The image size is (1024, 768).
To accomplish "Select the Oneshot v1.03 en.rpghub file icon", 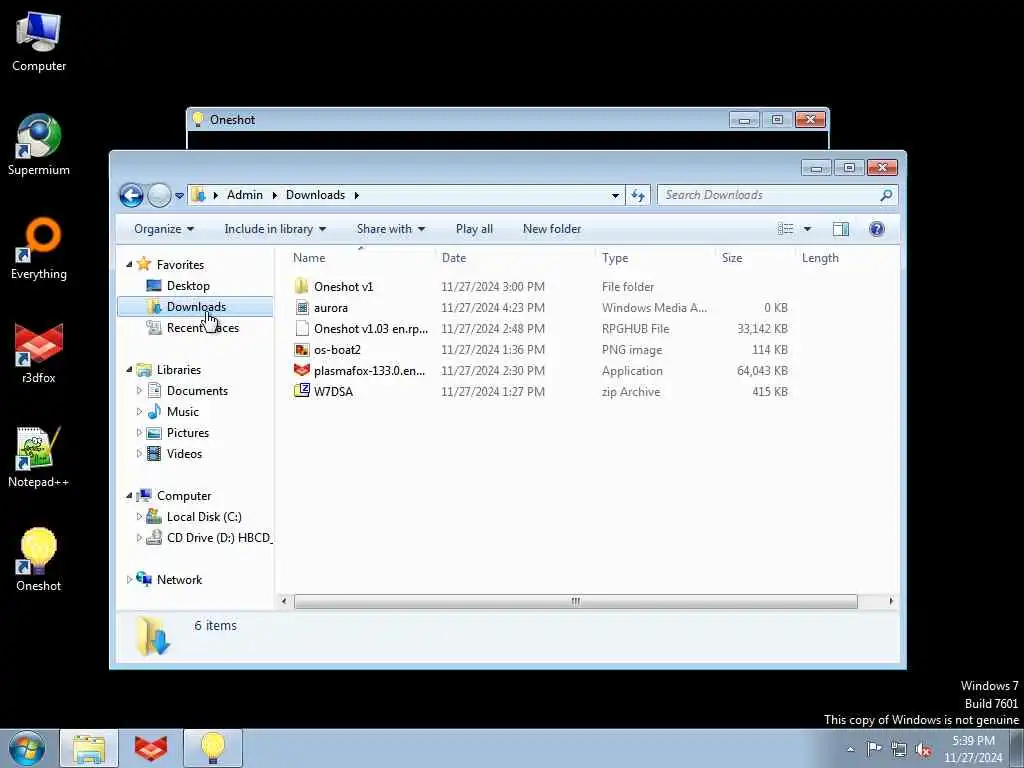I will 301,328.
